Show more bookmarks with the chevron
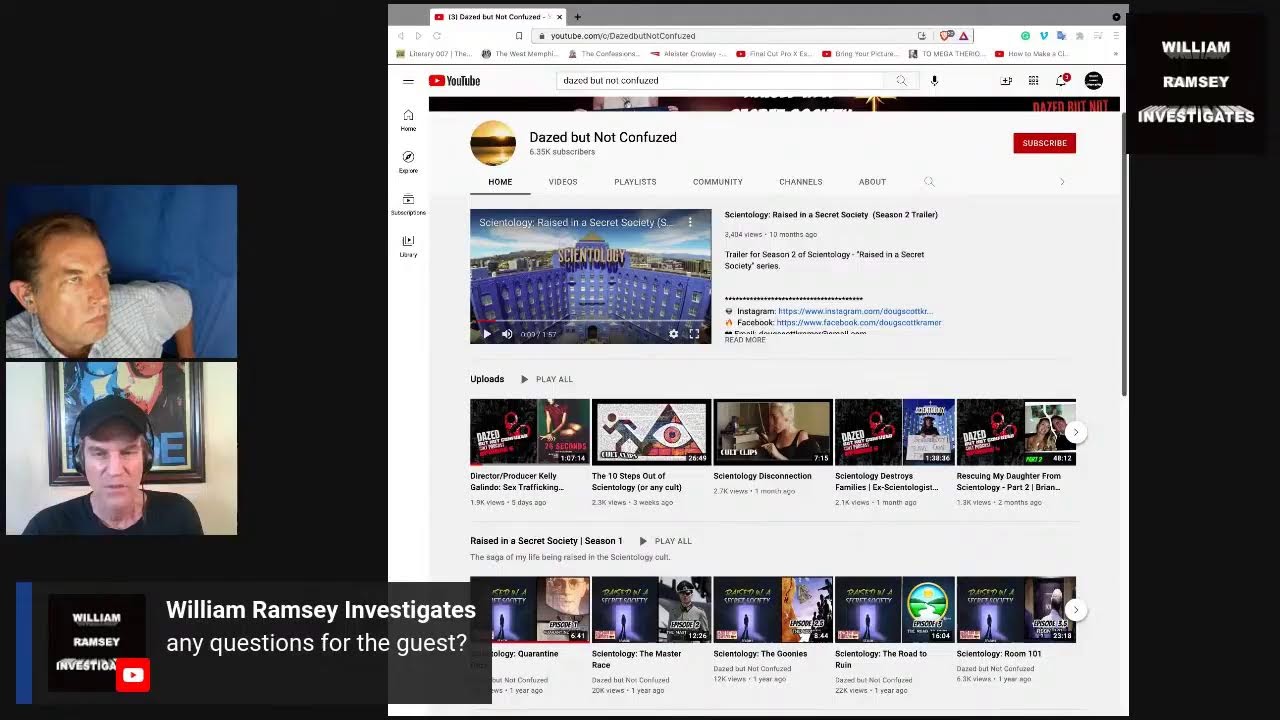Screen dimensions: 1280x720 tap(1115, 54)
